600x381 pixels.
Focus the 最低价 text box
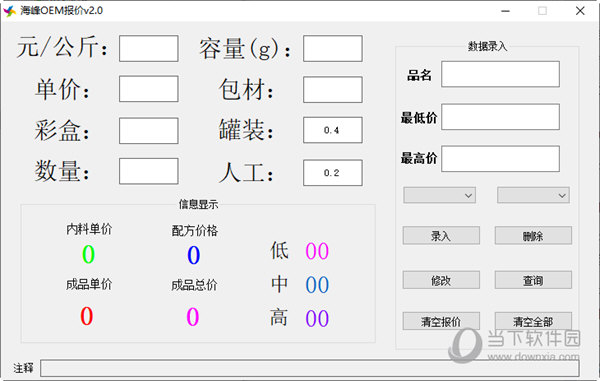(x=500, y=117)
